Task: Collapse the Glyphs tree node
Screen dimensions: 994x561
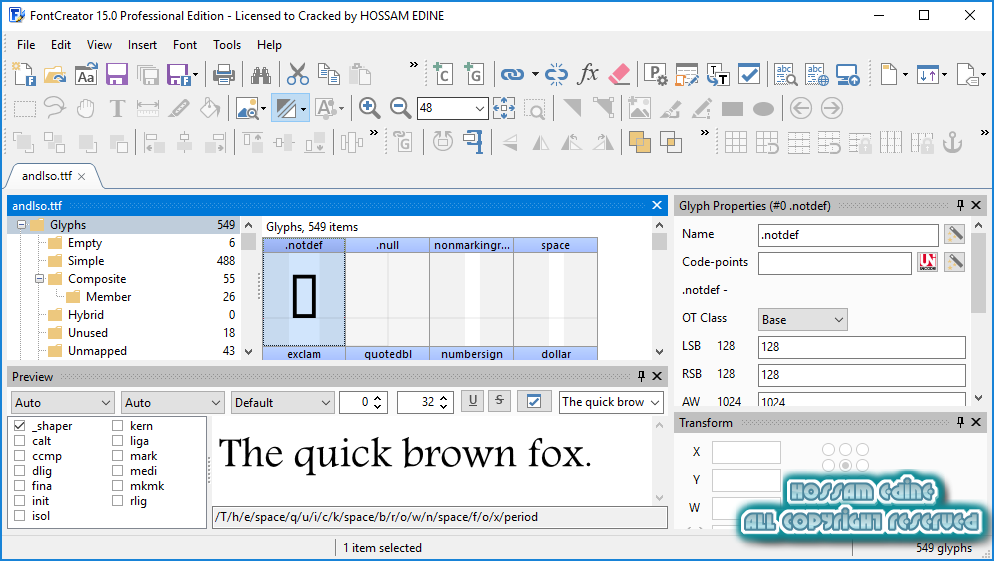Action: (x=21, y=225)
